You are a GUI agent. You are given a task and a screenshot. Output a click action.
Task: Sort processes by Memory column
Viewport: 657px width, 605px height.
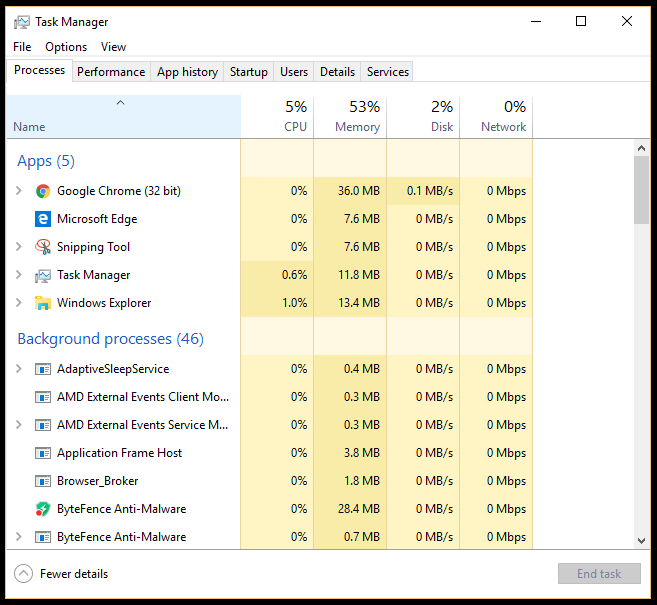coord(350,117)
